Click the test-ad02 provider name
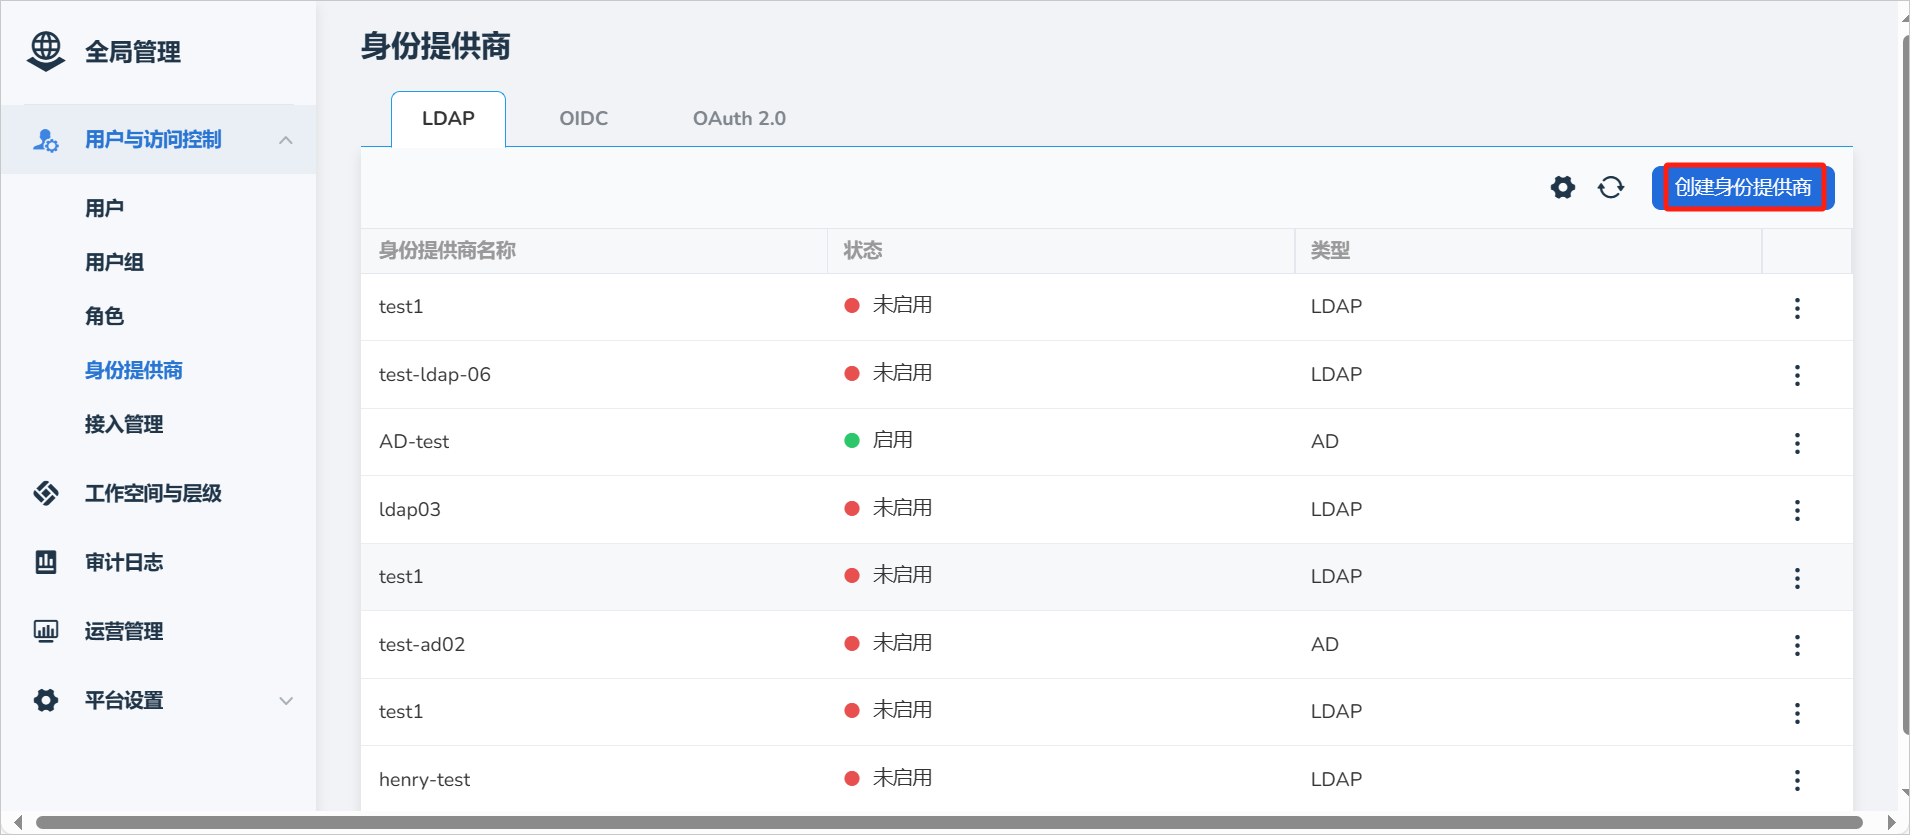1910x835 pixels. (422, 644)
